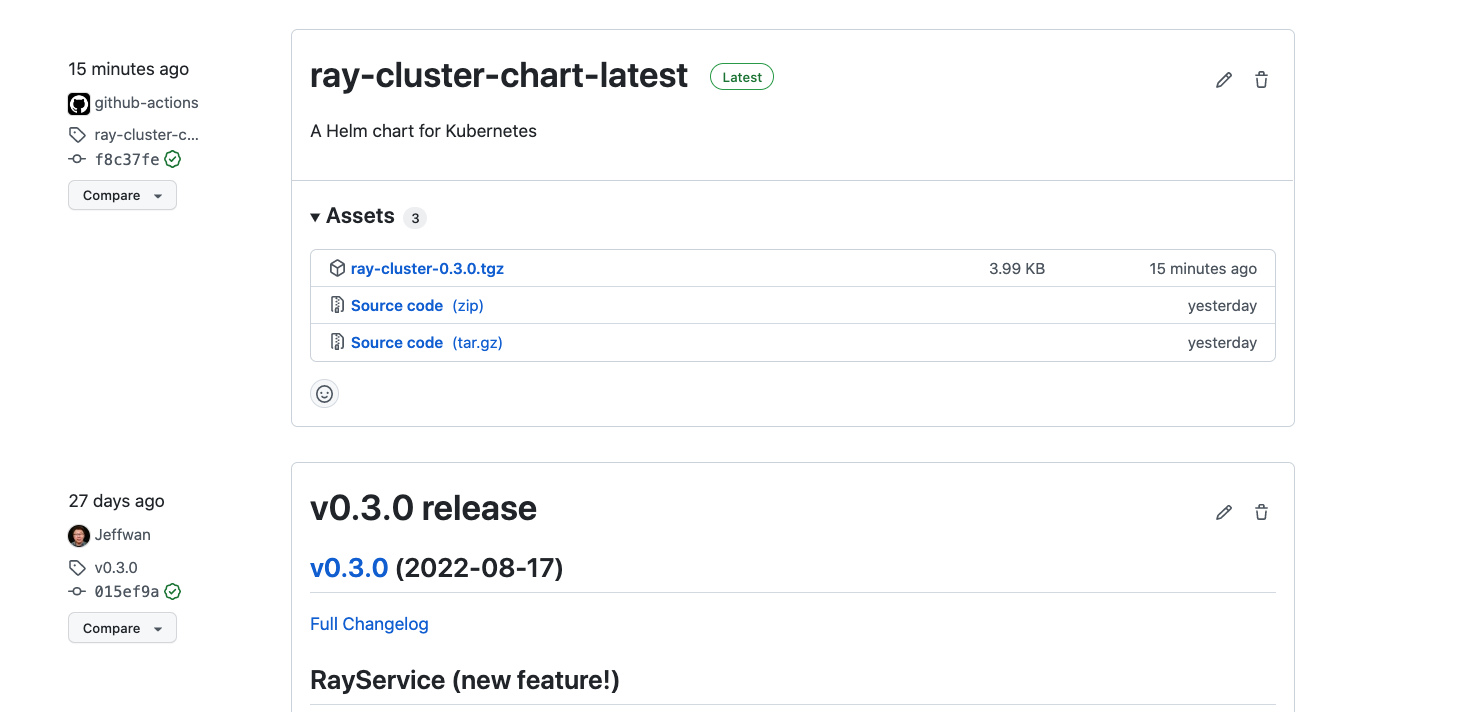Edit the v0.3.0 release
This screenshot has height=712, width=1461.
click(x=1223, y=511)
